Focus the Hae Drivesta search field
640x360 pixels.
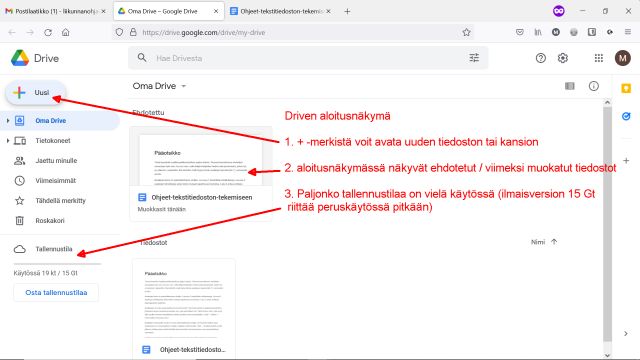tap(308, 58)
